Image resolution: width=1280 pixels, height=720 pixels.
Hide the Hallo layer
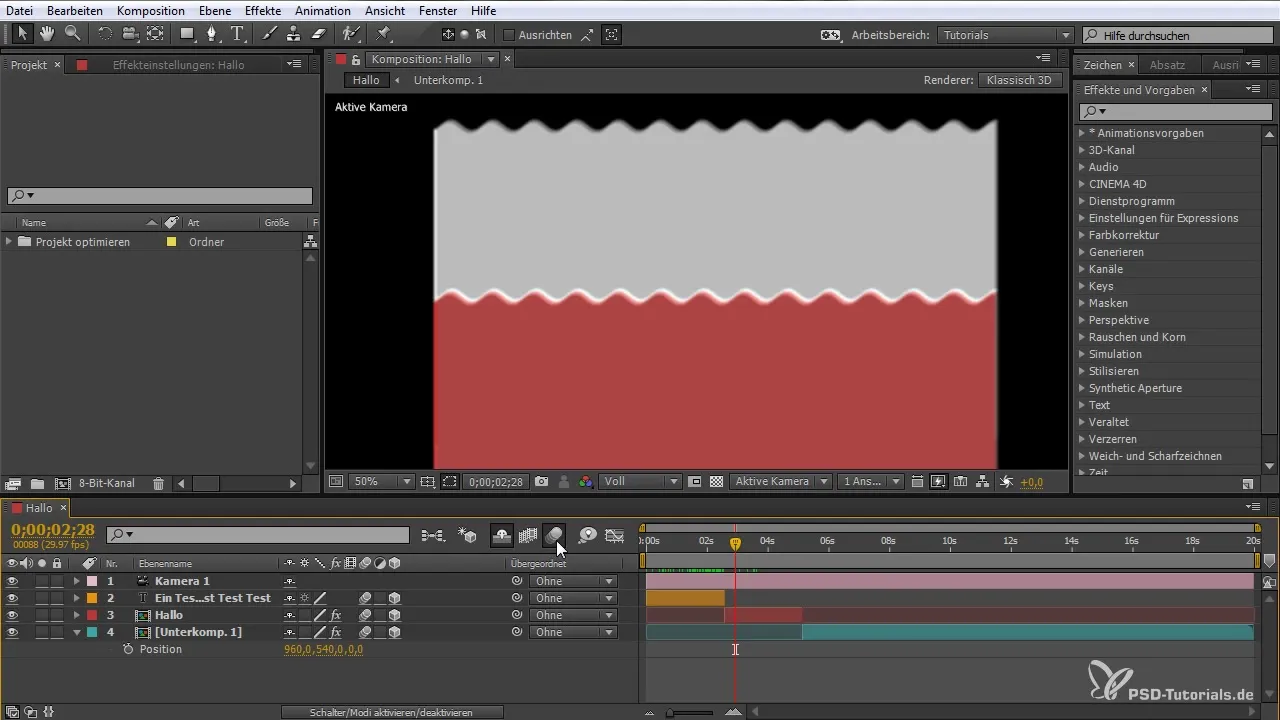[12, 615]
